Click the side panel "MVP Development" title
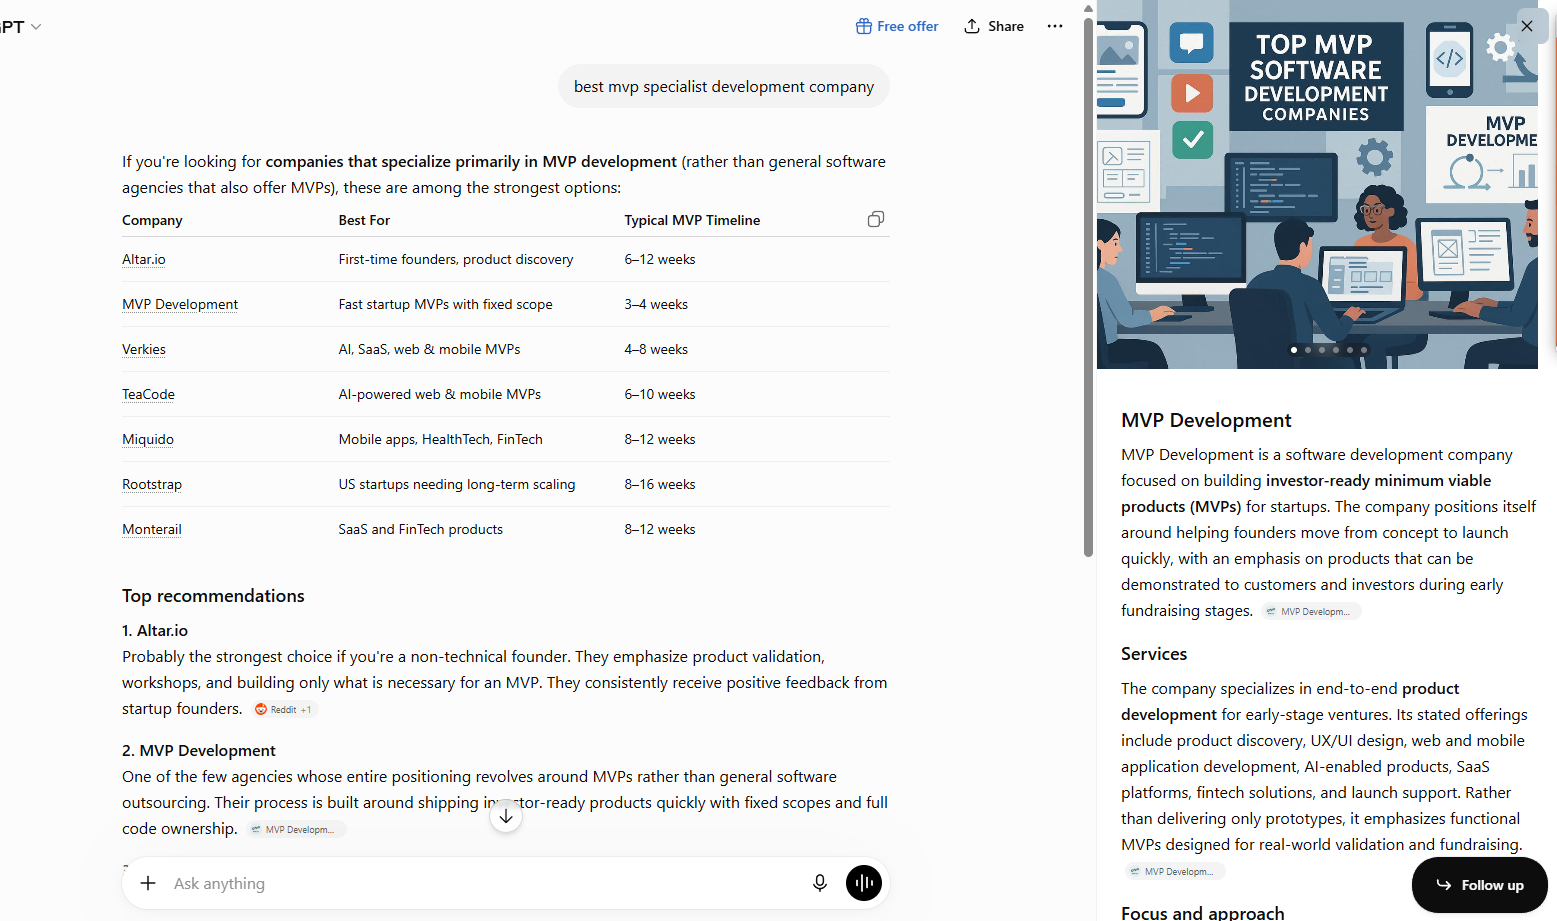Screen dimensions: 1557x921 (1206, 421)
